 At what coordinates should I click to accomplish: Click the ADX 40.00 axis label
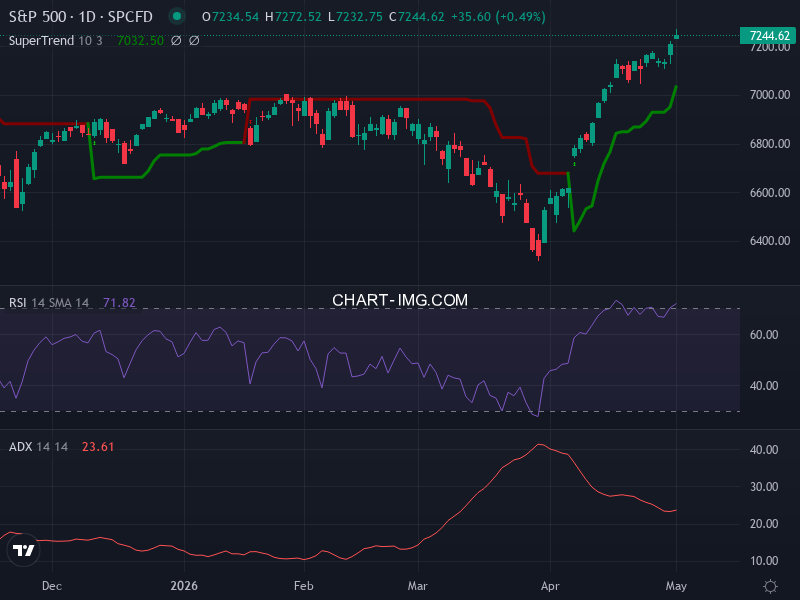tap(764, 450)
